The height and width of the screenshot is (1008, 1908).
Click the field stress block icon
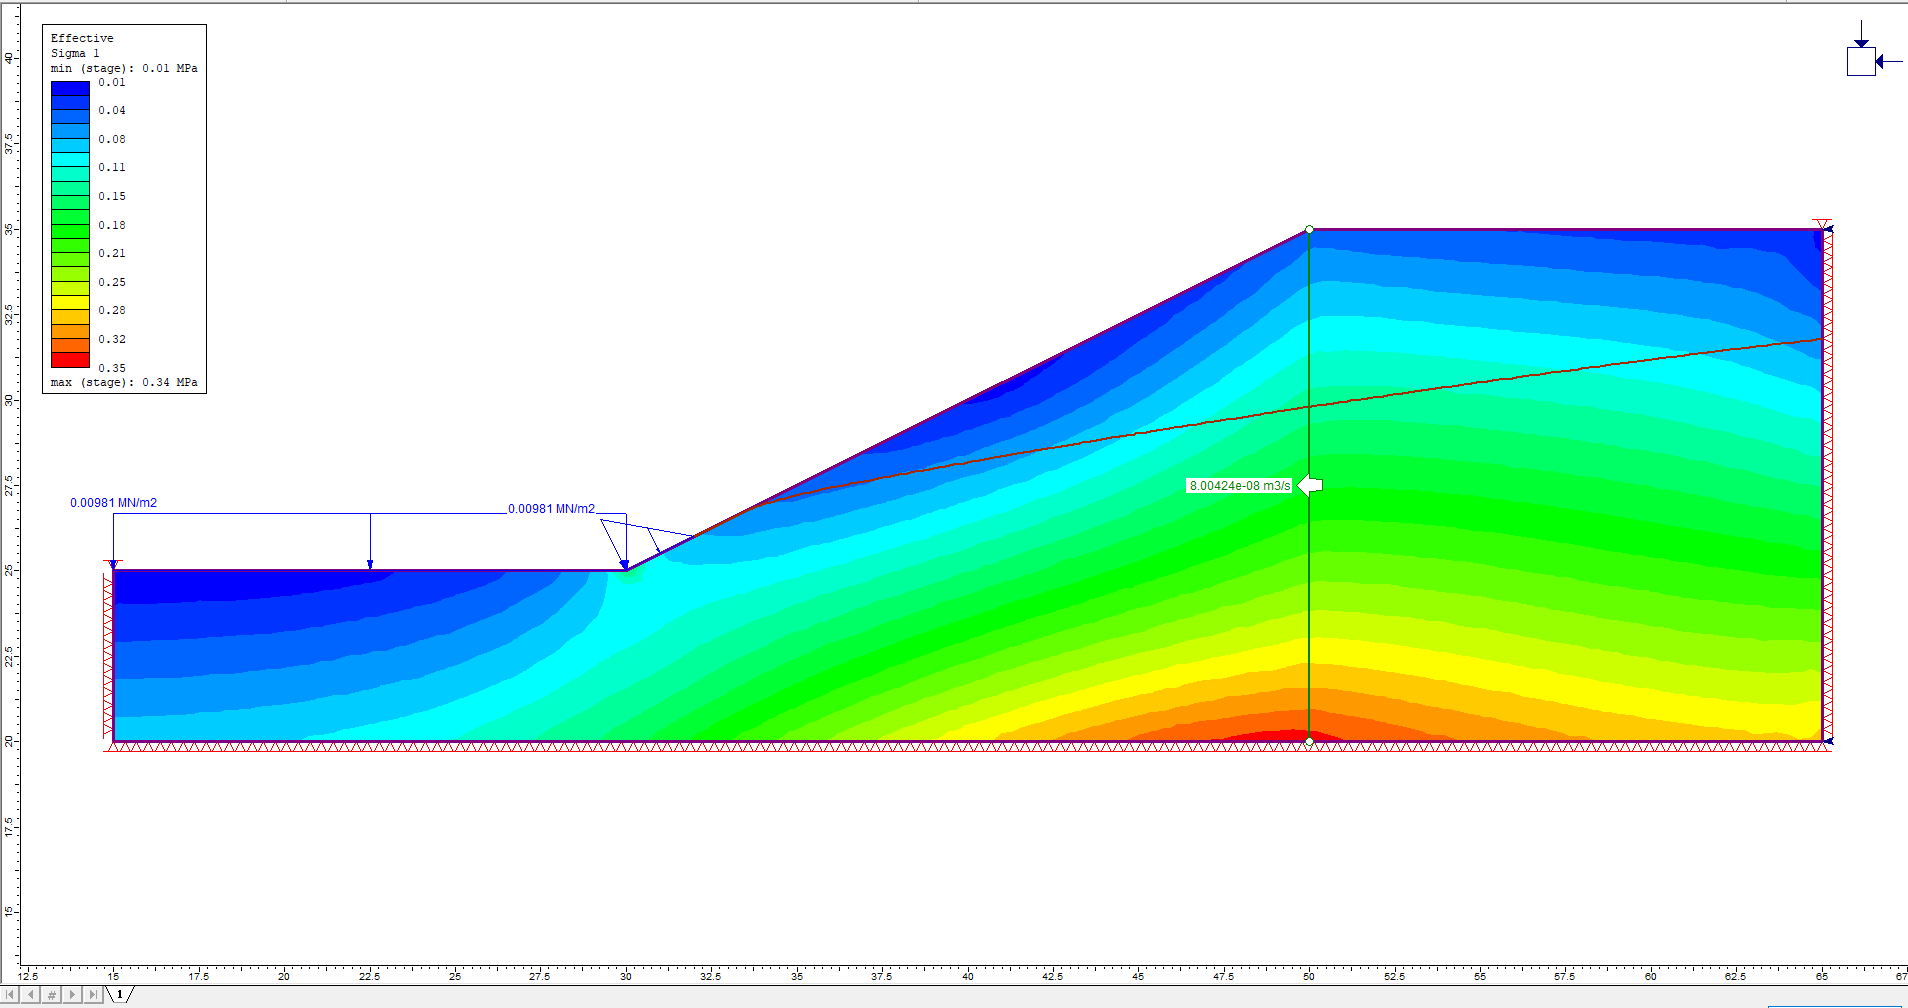pos(1860,61)
